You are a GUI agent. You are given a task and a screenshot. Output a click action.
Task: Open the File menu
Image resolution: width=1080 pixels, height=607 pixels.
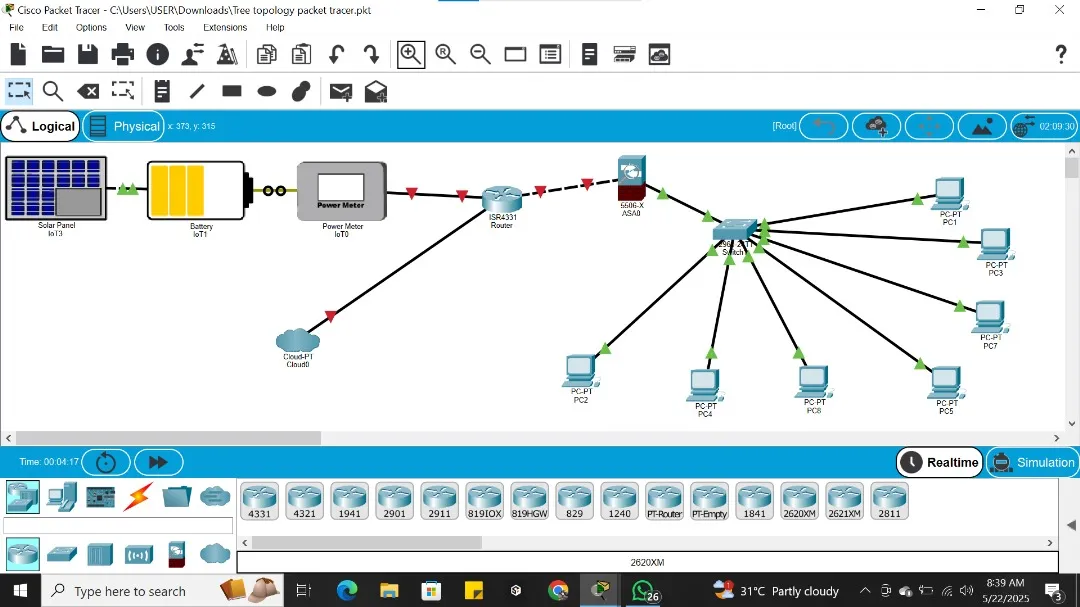coord(17,28)
